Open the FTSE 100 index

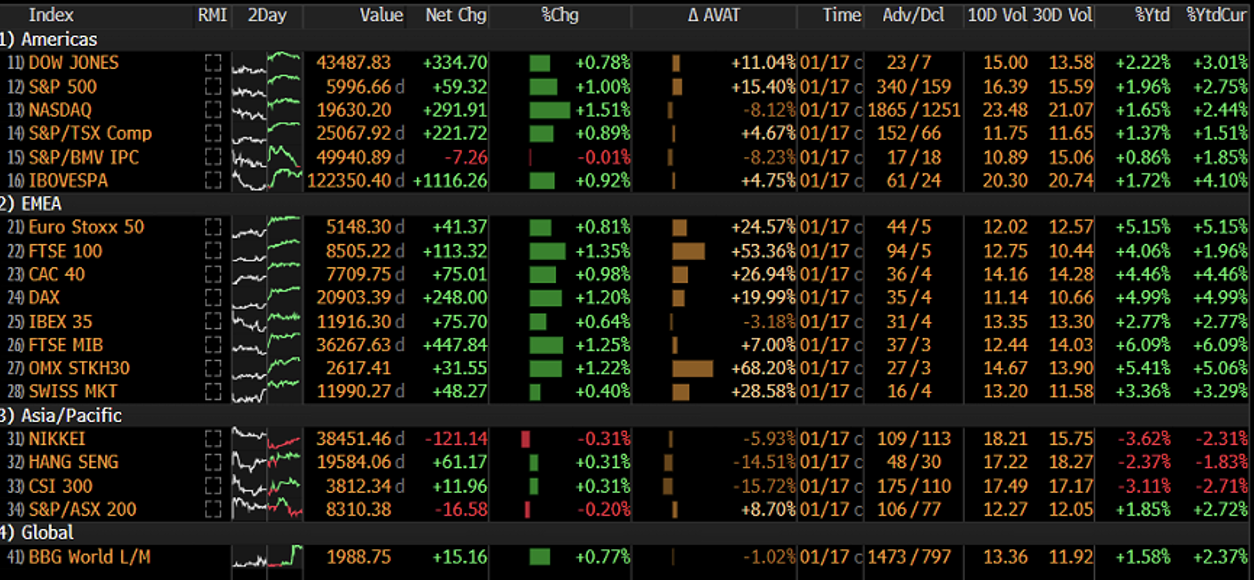point(65,251)
